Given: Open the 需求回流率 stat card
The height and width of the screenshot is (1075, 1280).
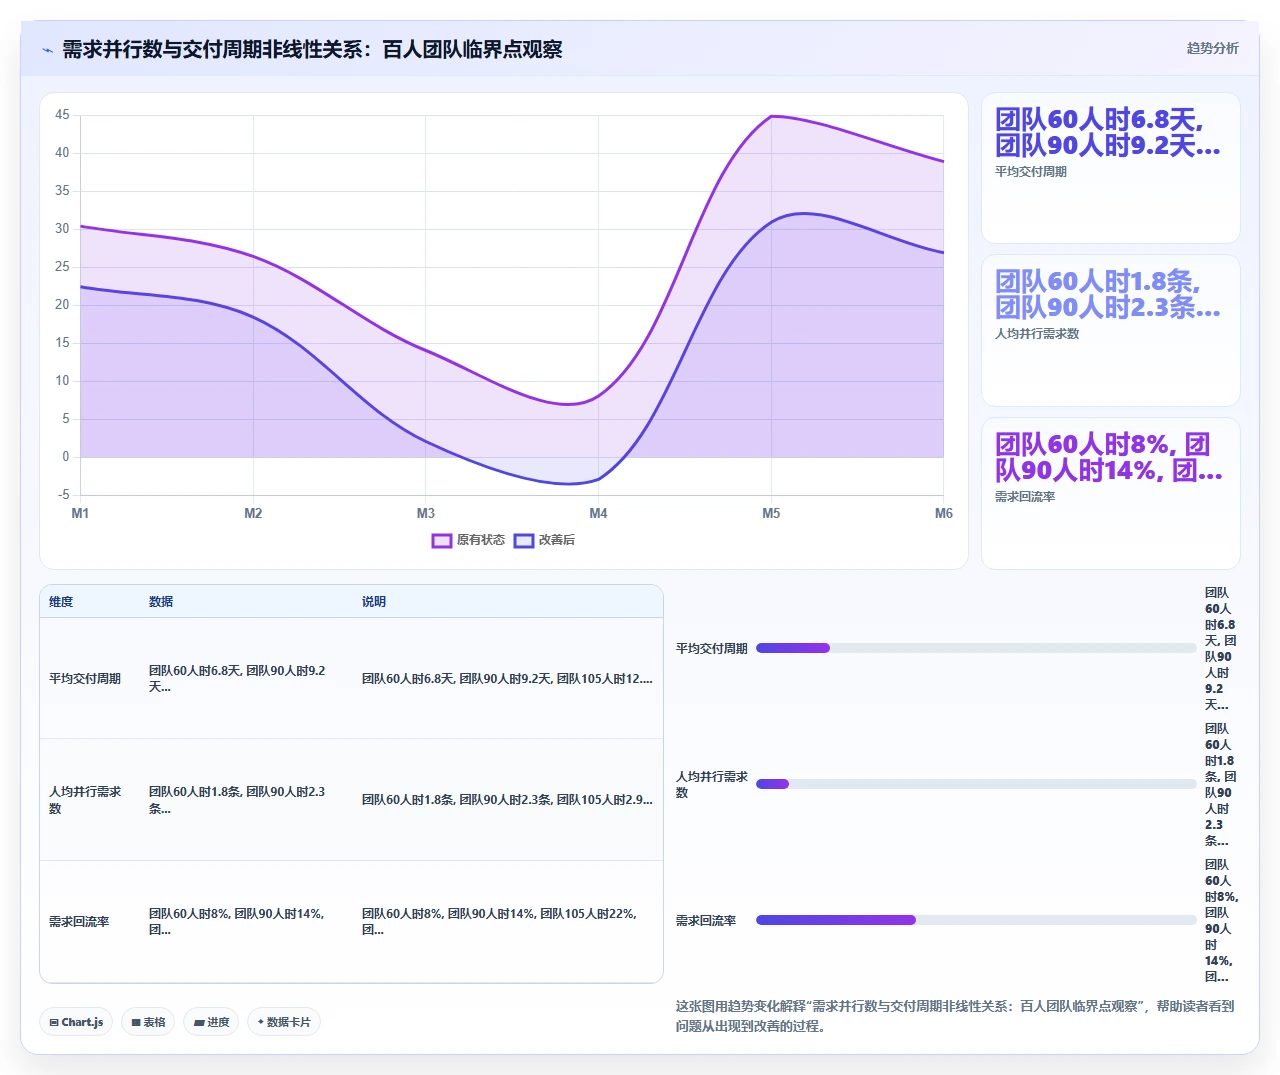Looking at the screenshot, I should click(x=1110, y=493).
